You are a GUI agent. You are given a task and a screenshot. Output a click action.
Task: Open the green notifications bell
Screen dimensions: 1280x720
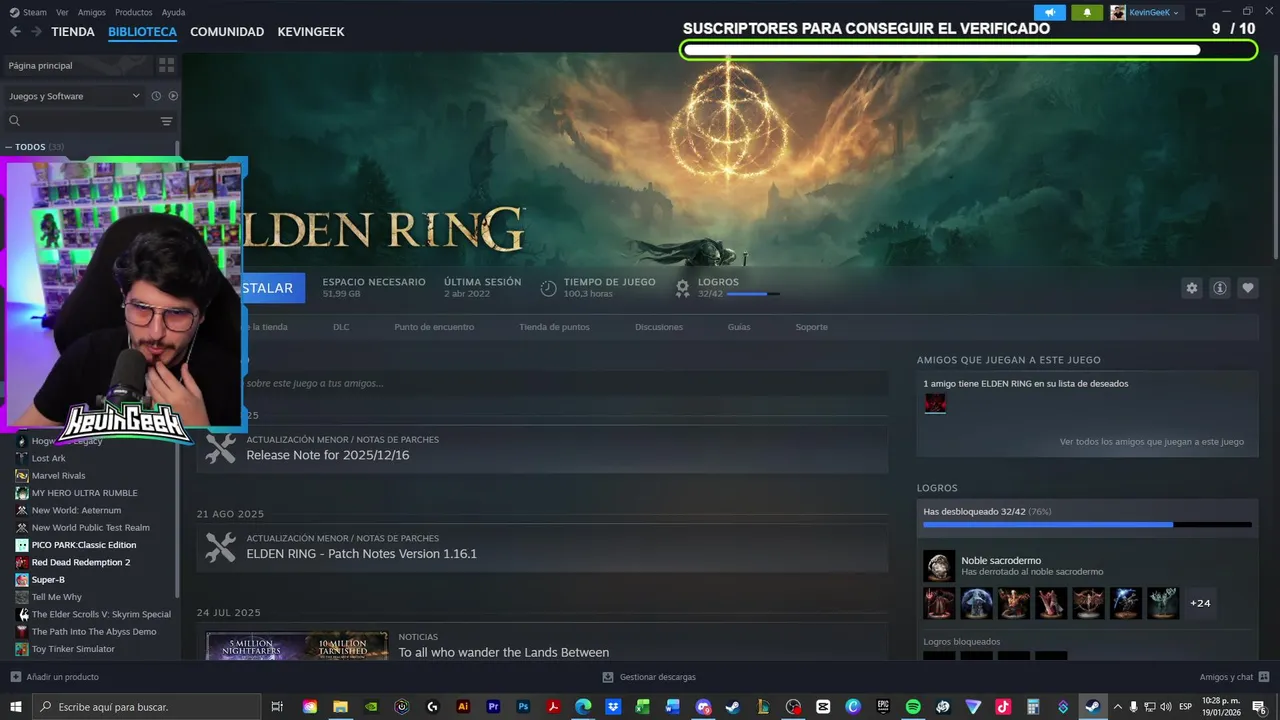pyautogui.click(x=1087, y=12)
